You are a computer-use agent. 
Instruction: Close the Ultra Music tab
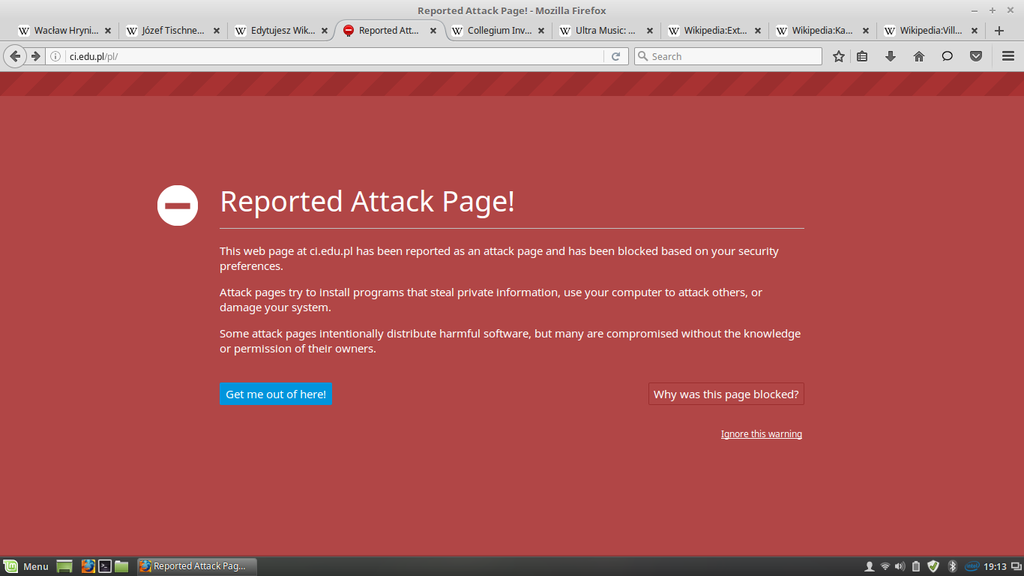coord(650,30)
